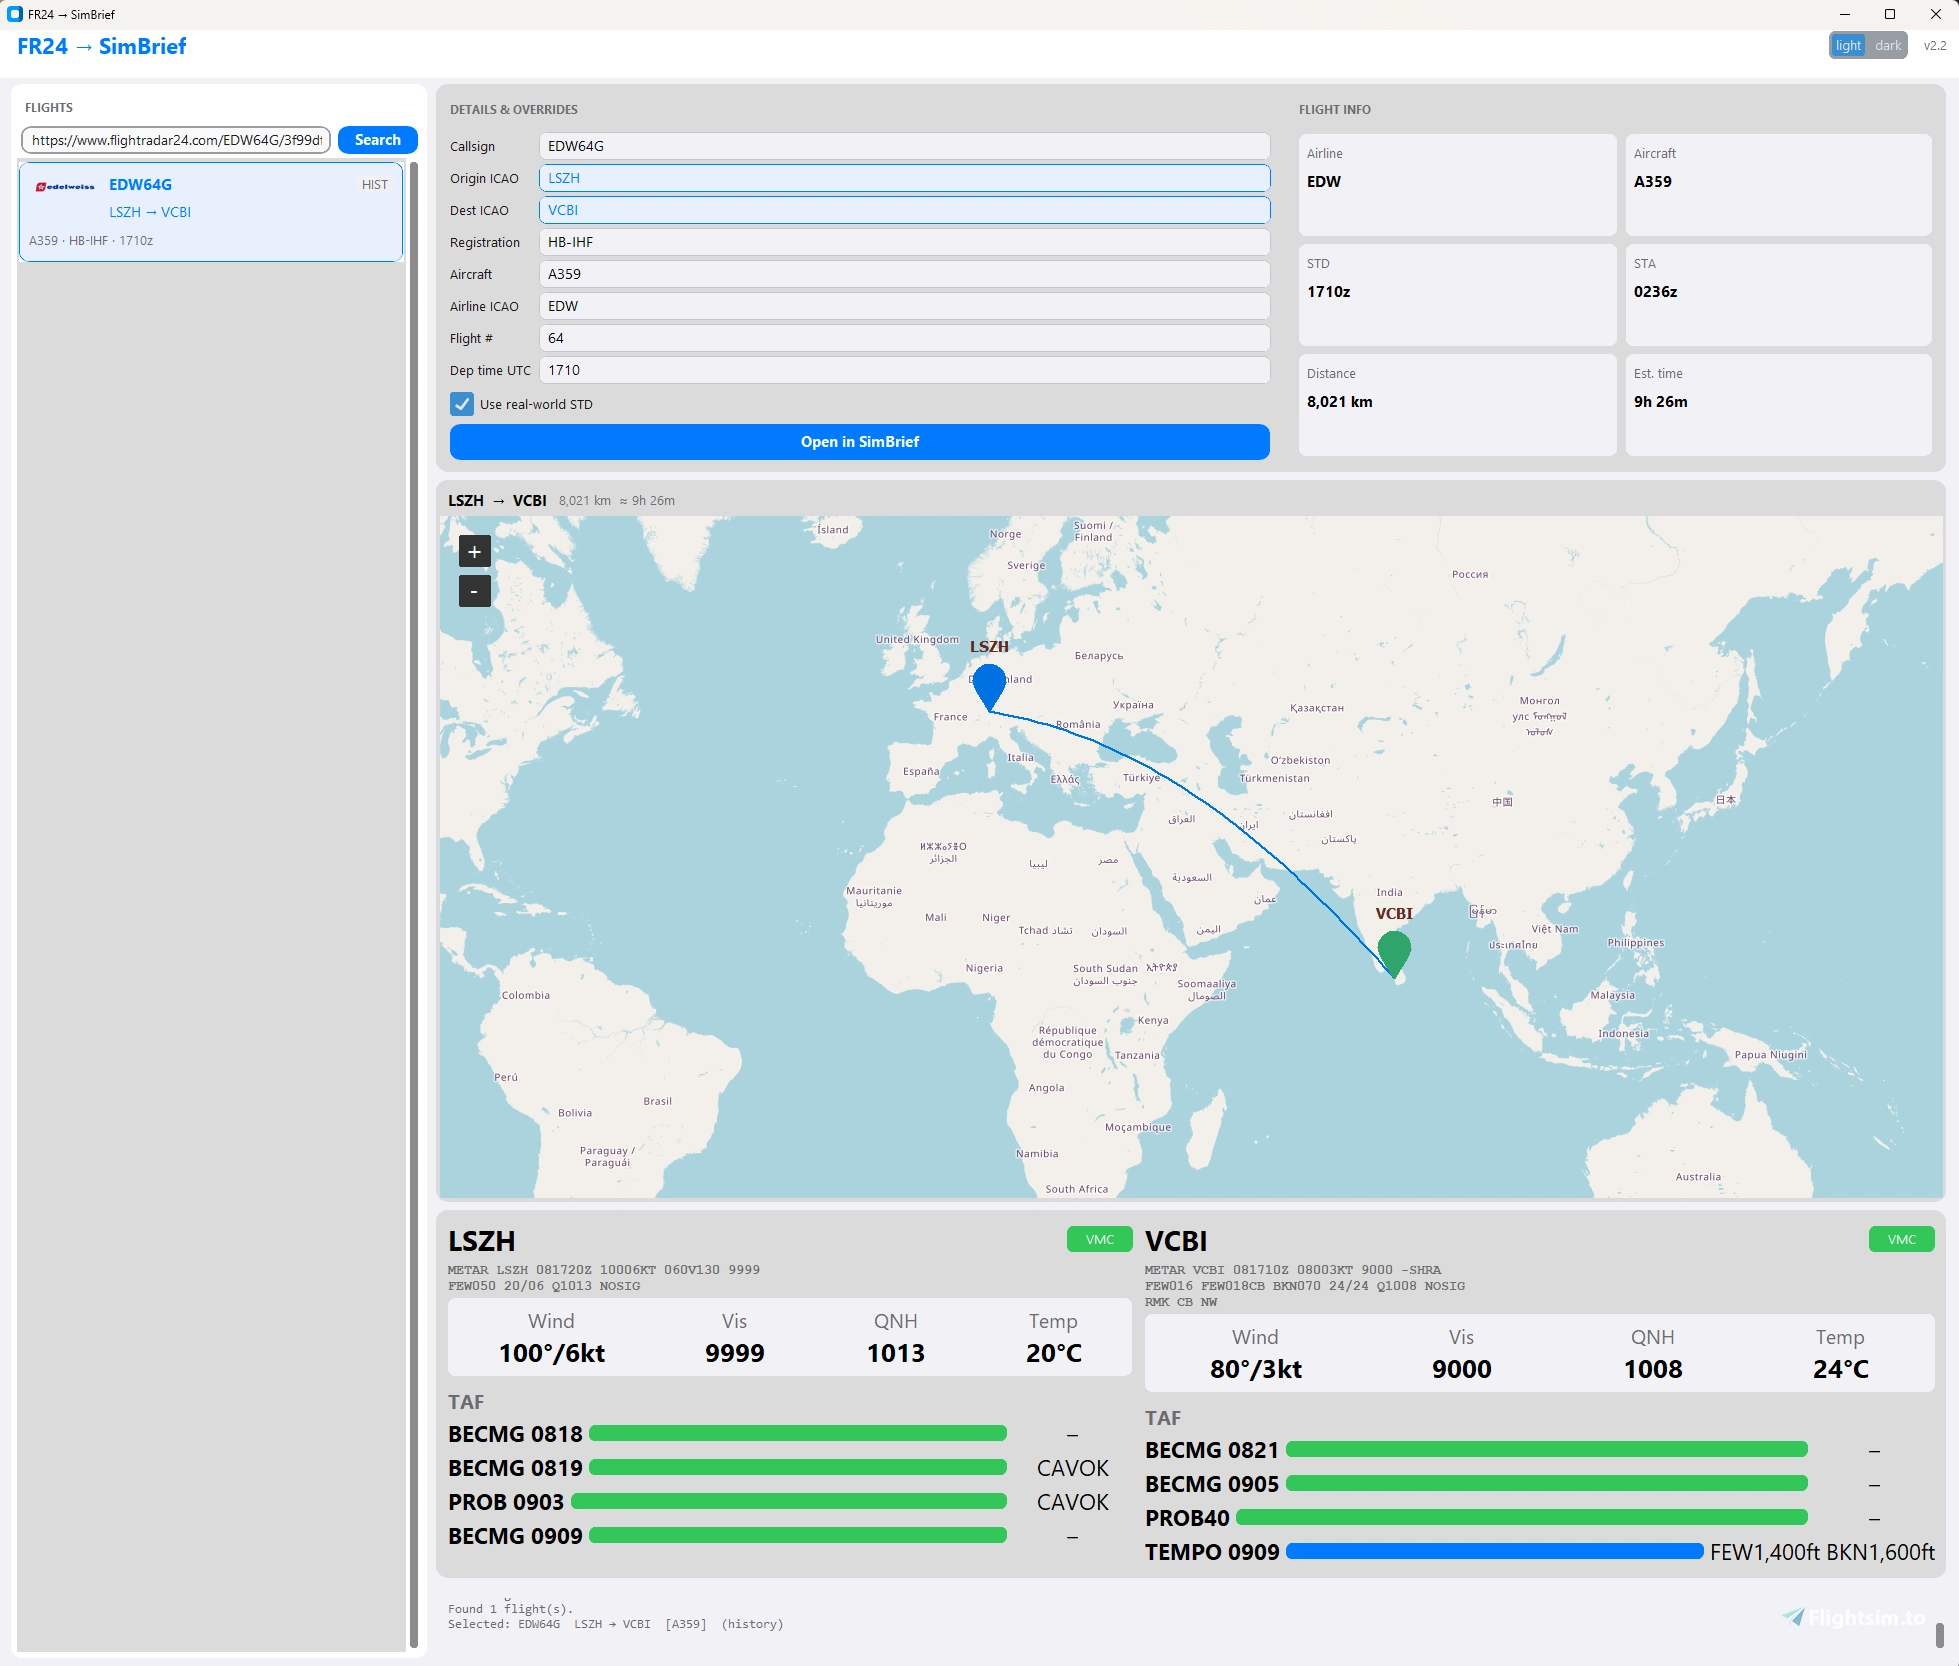
Task: Uncheck Use real-world STD checkbox
Action: pos(462,404)
